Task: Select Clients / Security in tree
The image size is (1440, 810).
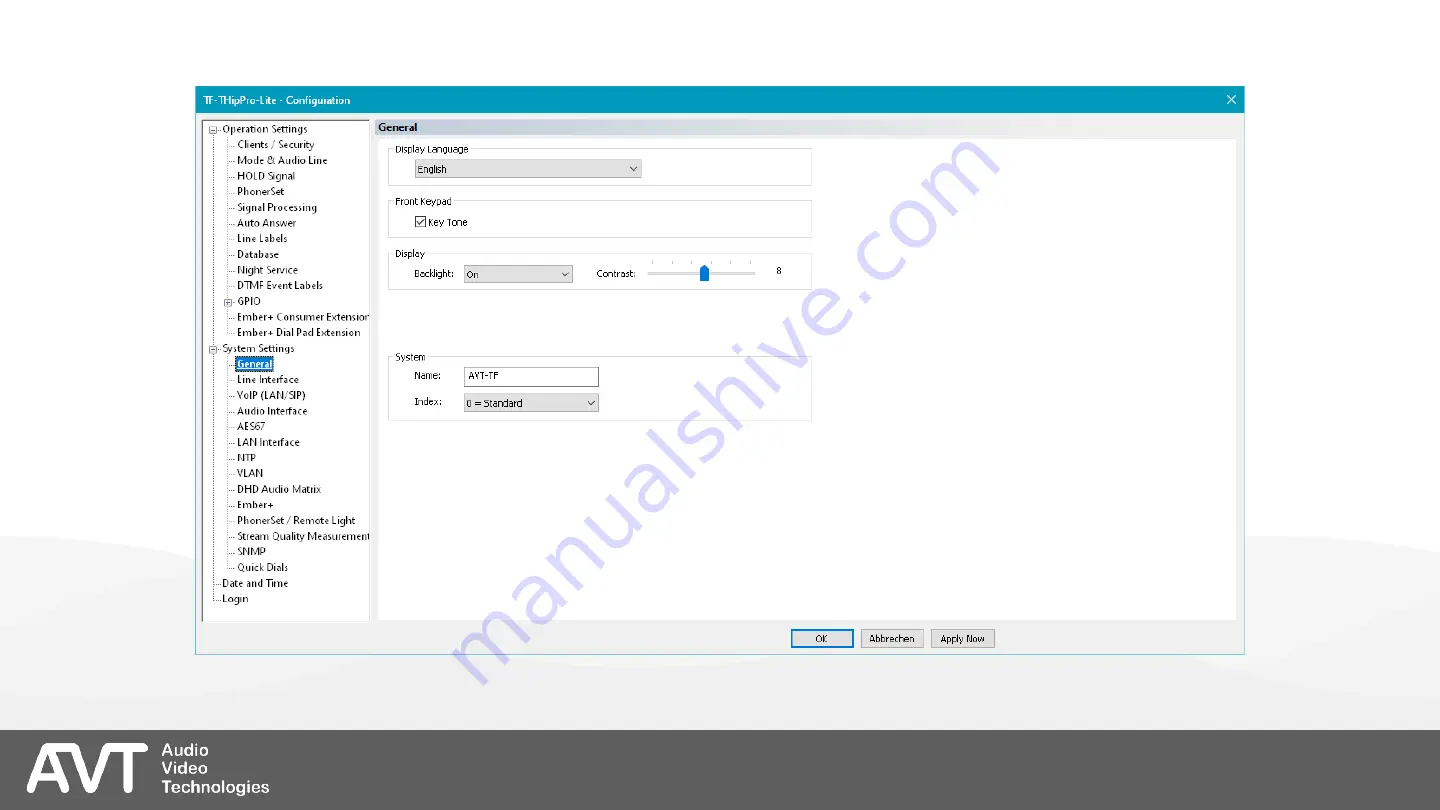Action: [x=275, y=145]
